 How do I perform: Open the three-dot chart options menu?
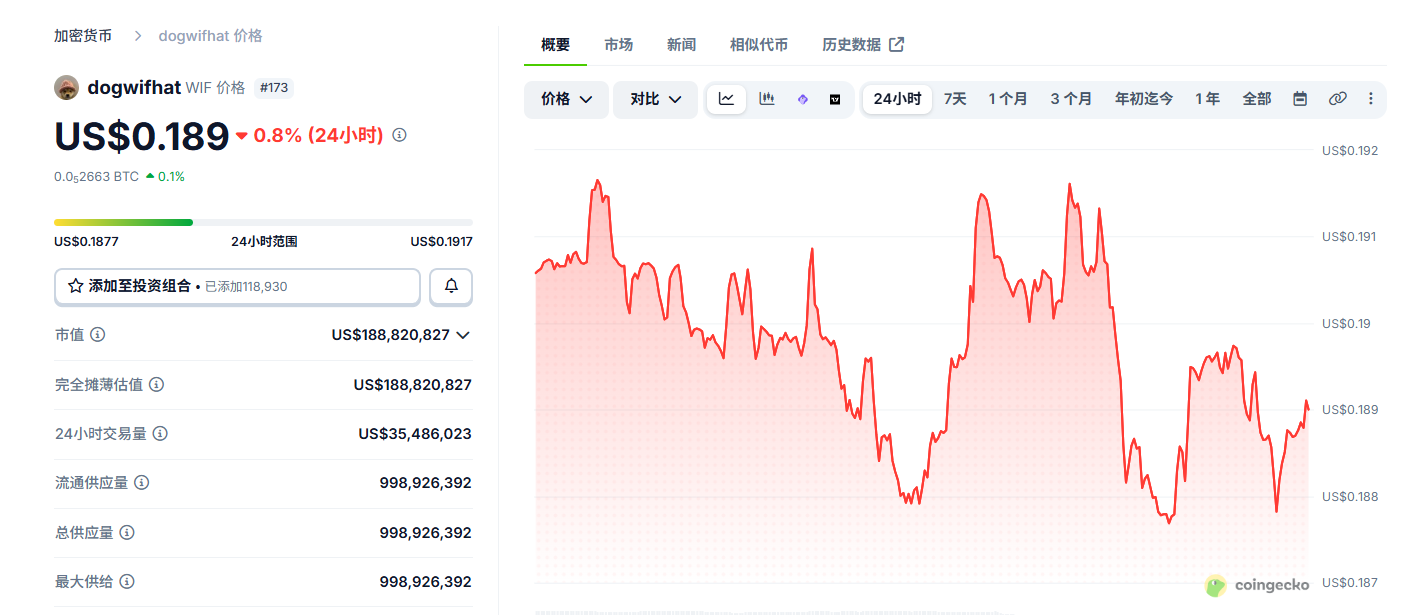pyautogui.click(x=1371, y=99)
